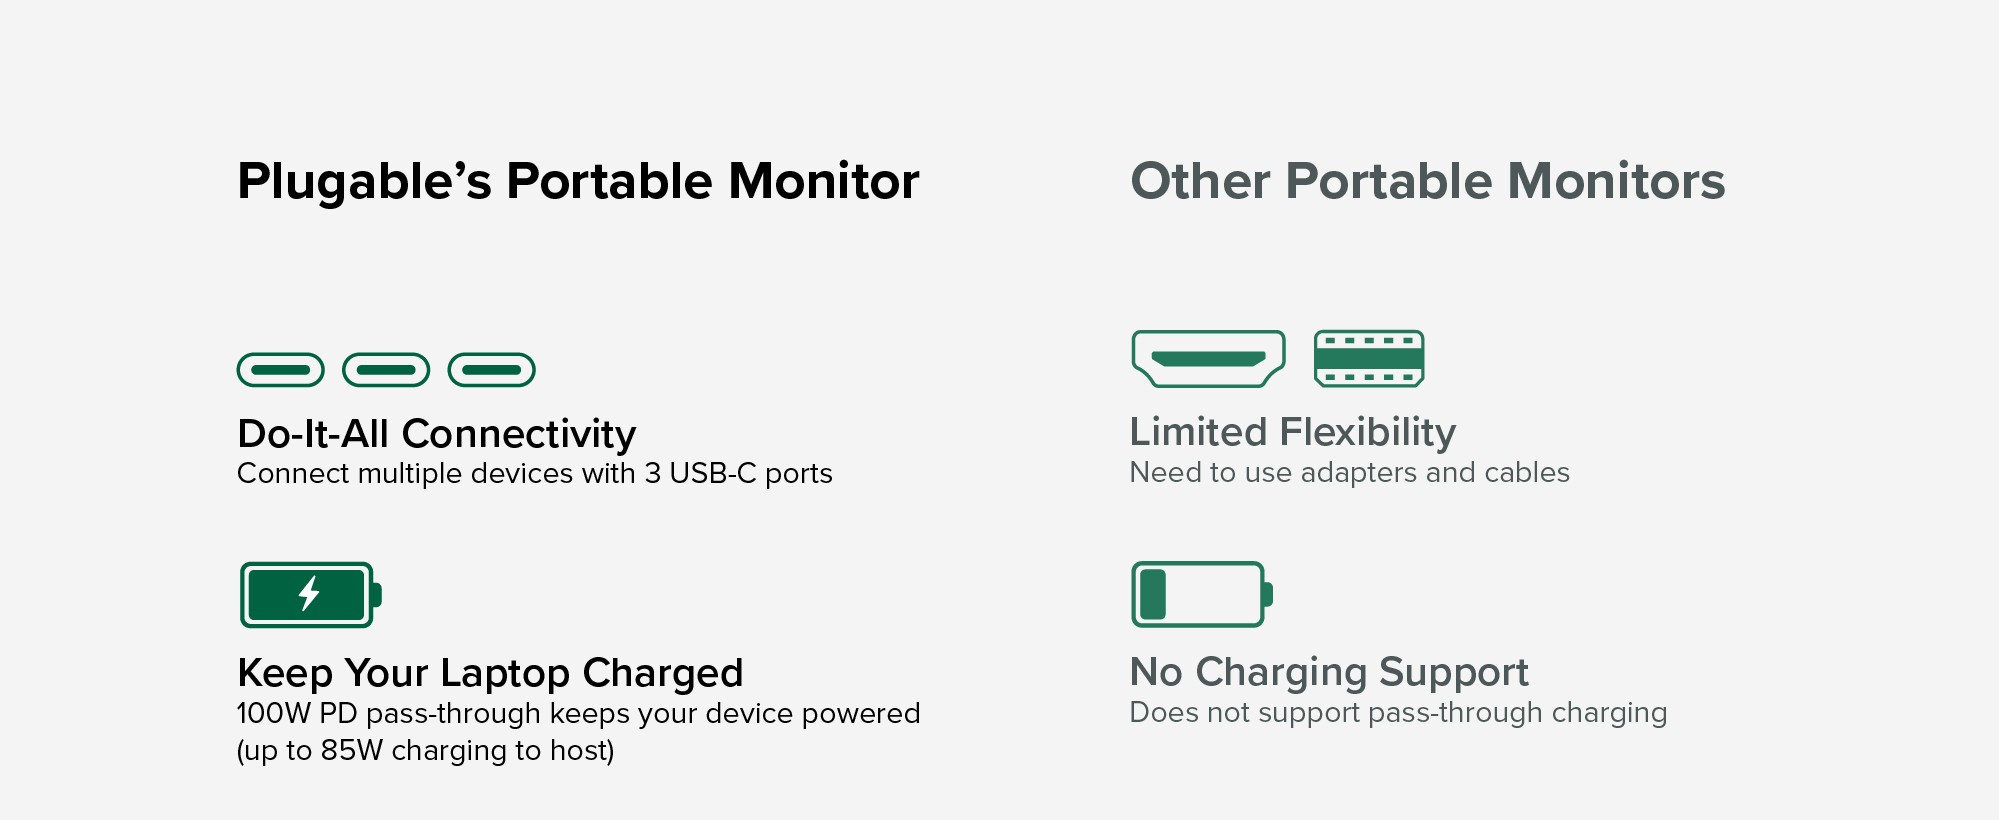Select the DisplayPort connector icon

click(1368, 358)
